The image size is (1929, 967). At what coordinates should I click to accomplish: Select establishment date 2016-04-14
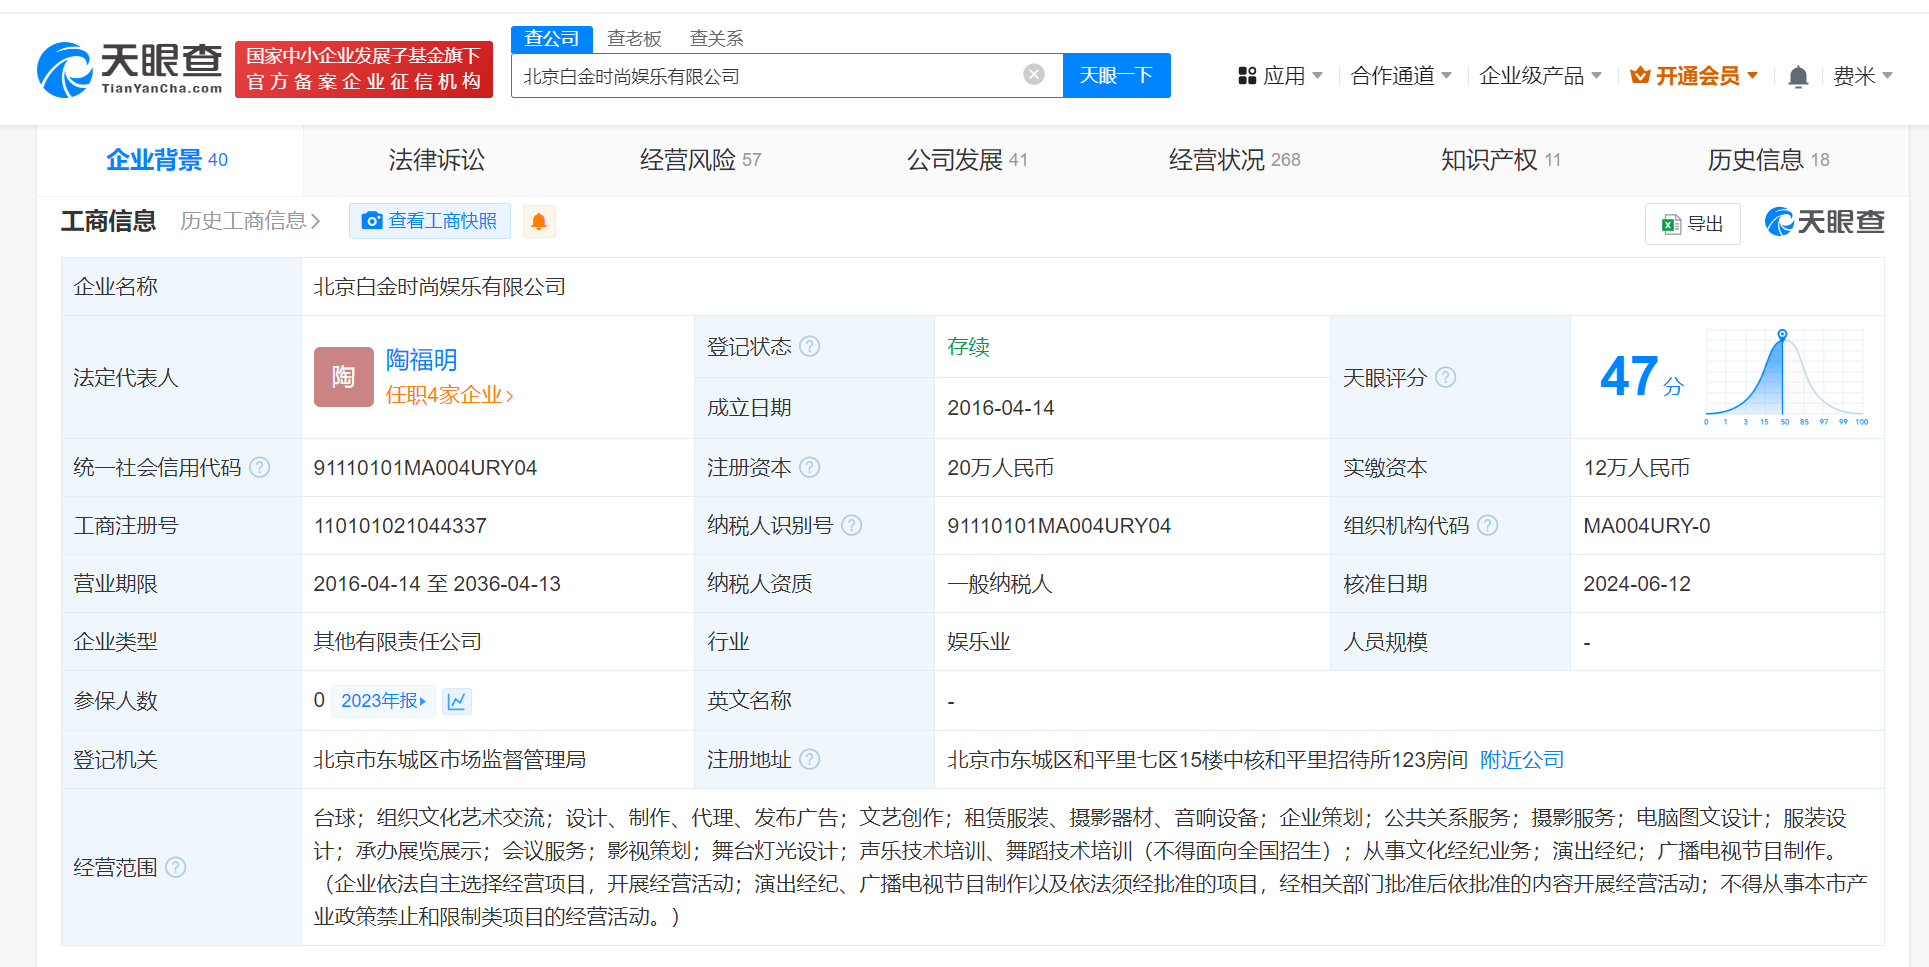click(1000, 408)
